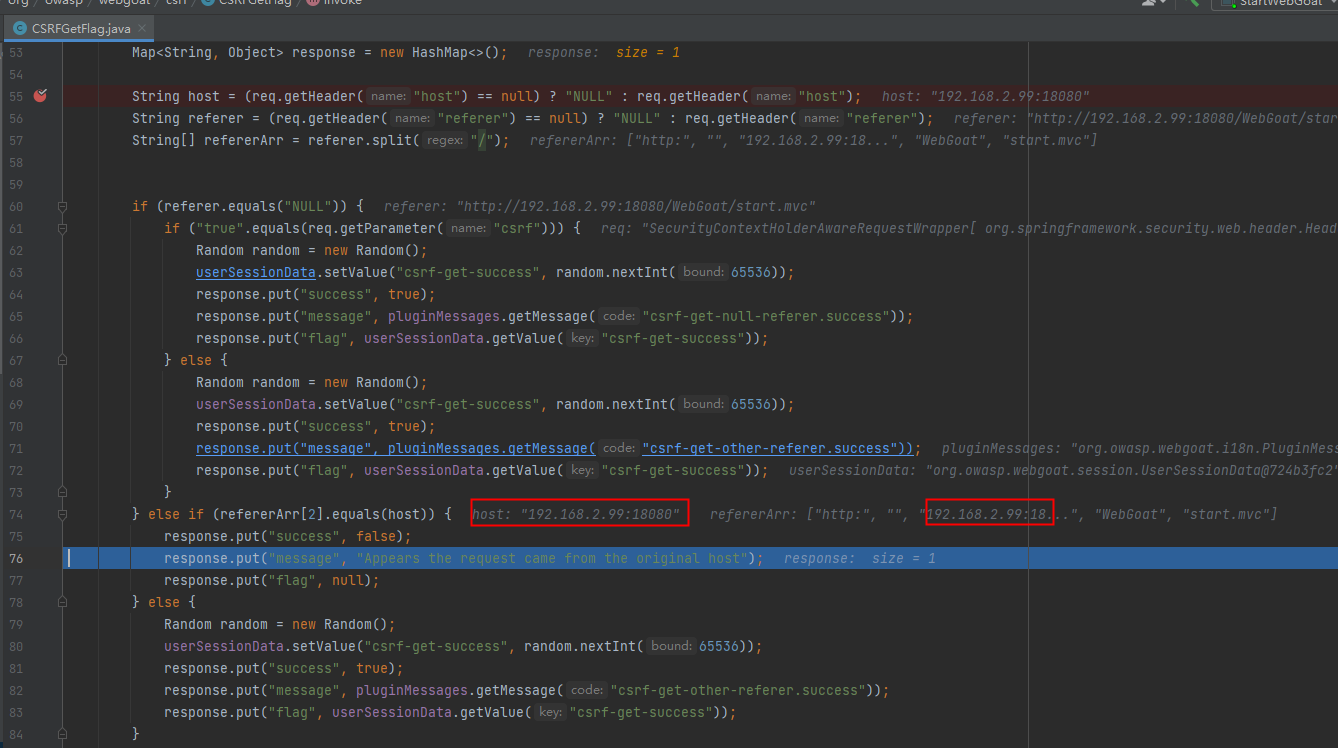Collapse the nested if block at line 61
The width and height of the screenshot is (1338, 748).
coord(62,228)
